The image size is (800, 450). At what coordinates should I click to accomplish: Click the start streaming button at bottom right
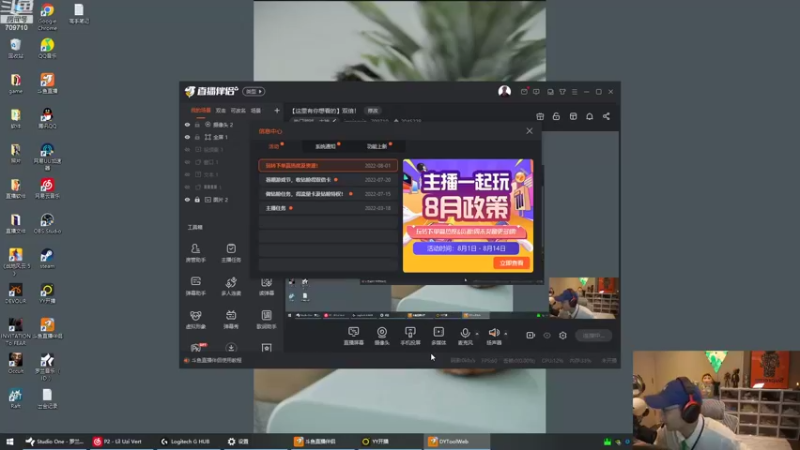(593, 335)
